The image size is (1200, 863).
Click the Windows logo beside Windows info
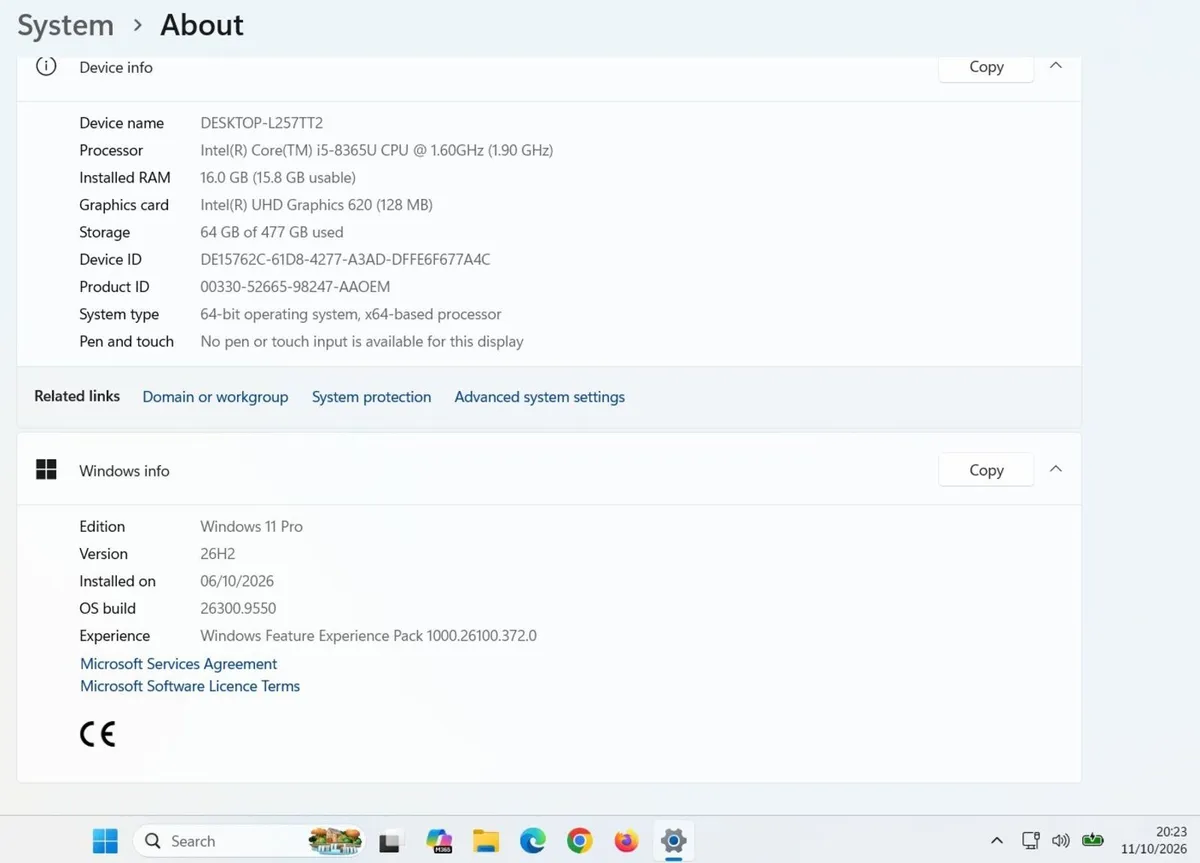tap(46, 469)
